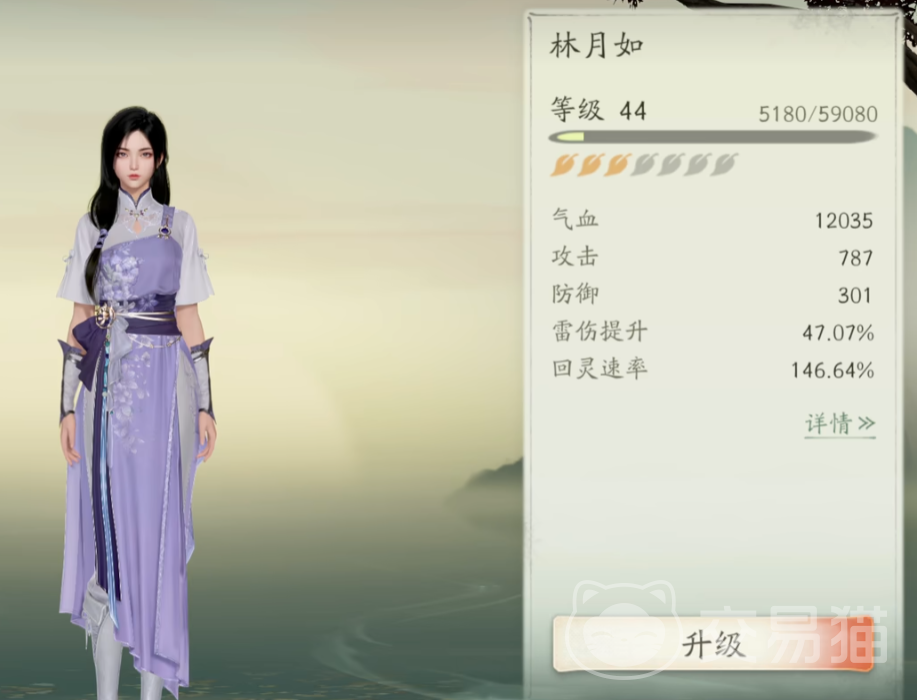Click the fifth gray leaf star icon

[x=671, y=165]
